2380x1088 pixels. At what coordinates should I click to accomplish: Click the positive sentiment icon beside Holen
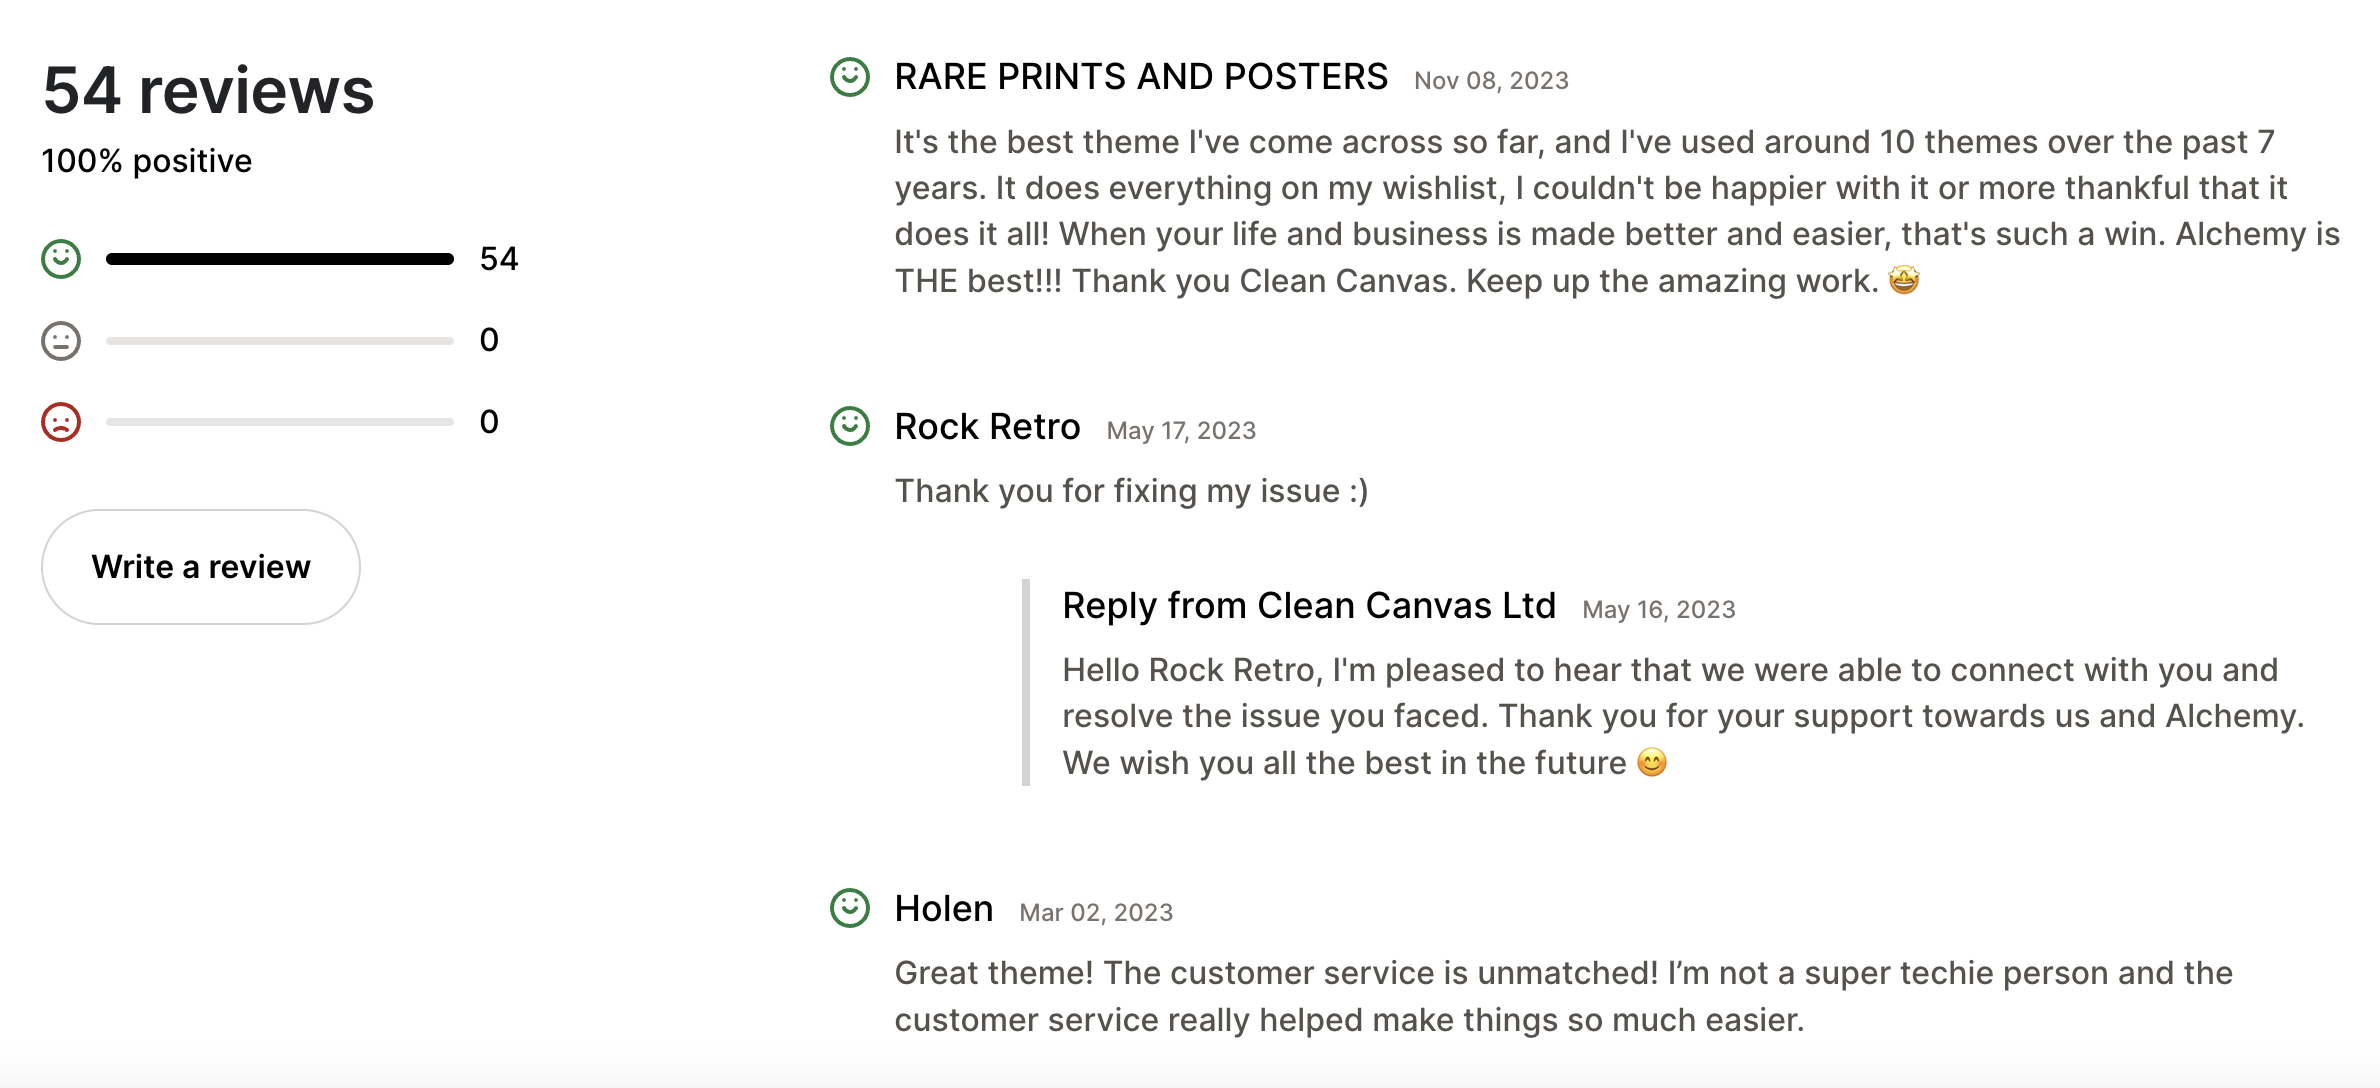849,909
